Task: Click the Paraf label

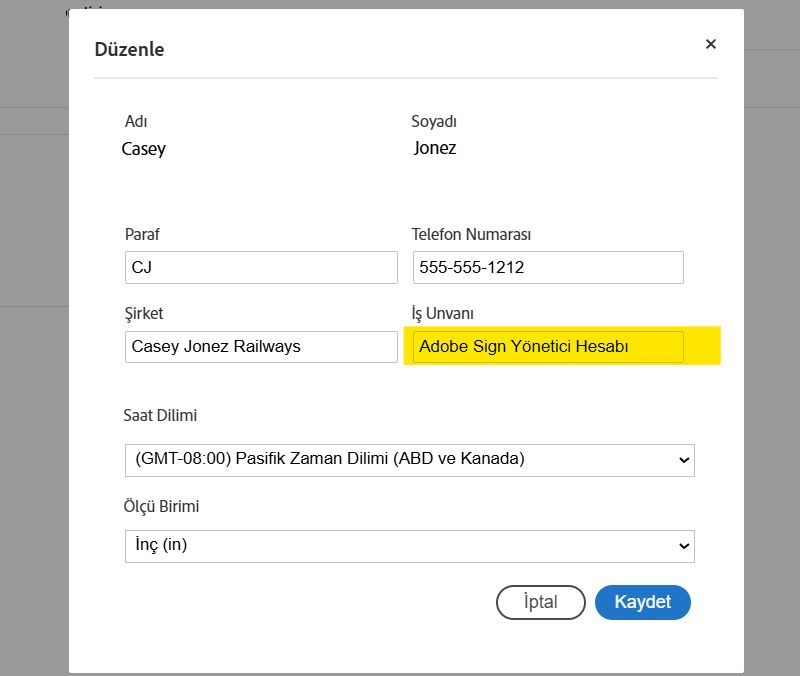Action: click(142, 234)
